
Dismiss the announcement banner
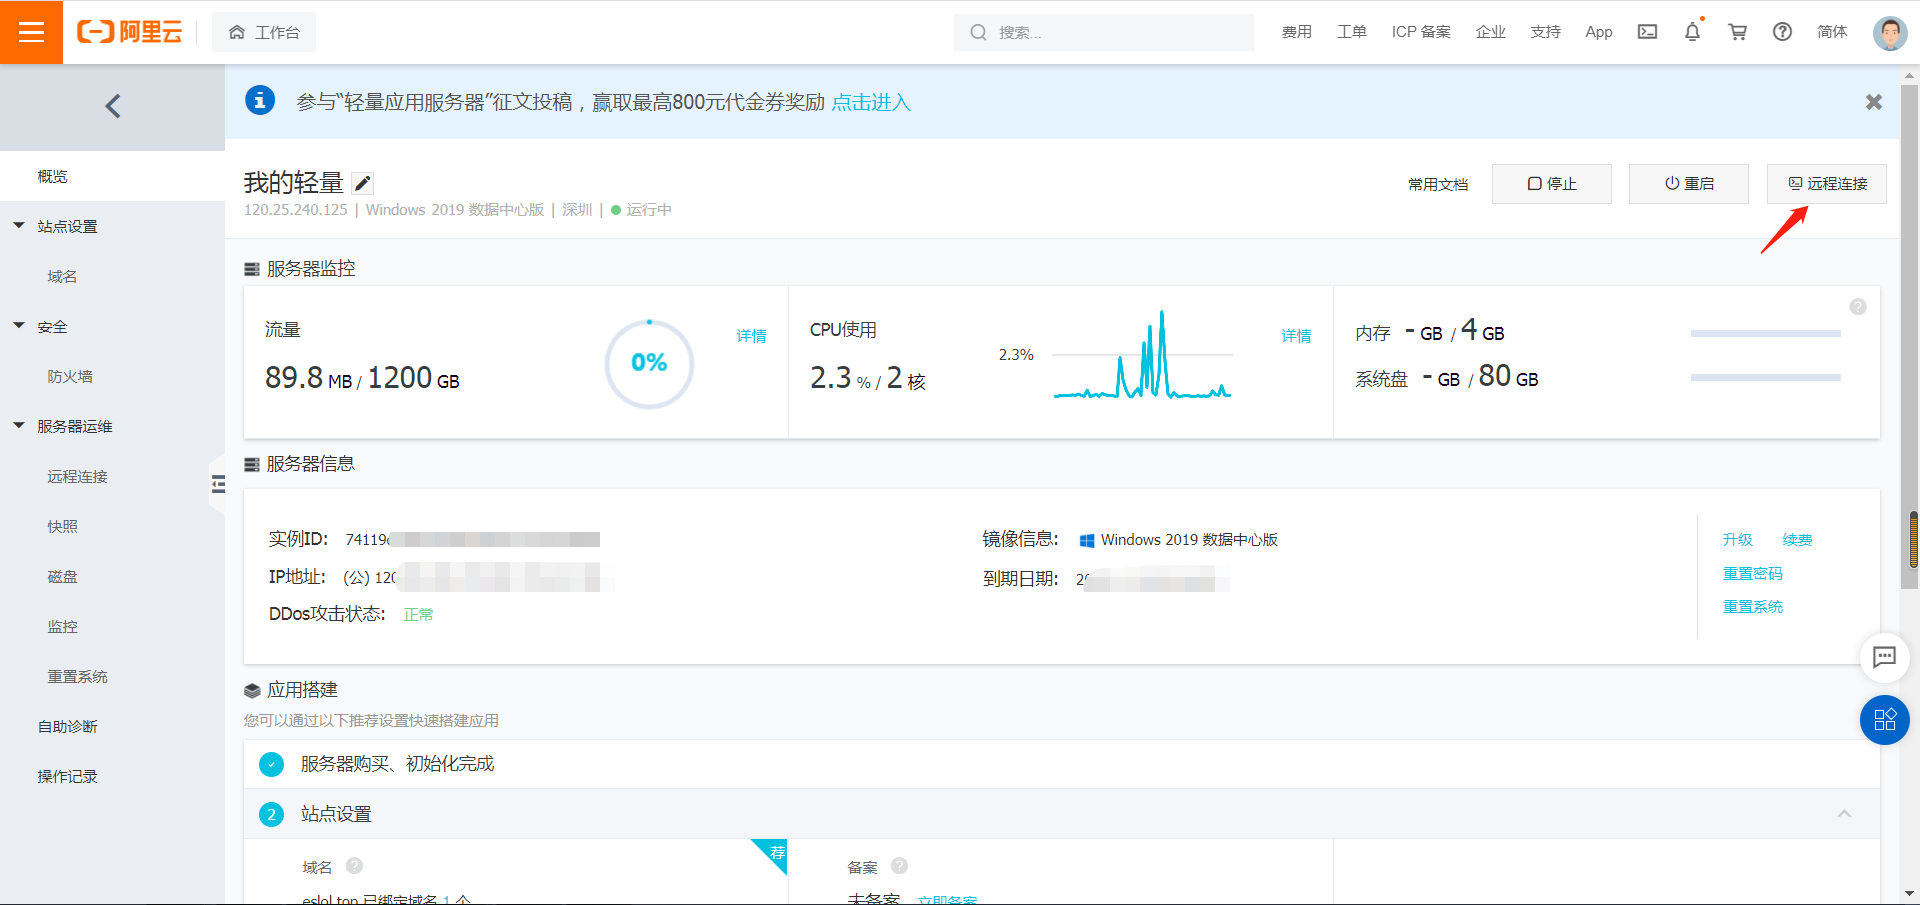1874,102
